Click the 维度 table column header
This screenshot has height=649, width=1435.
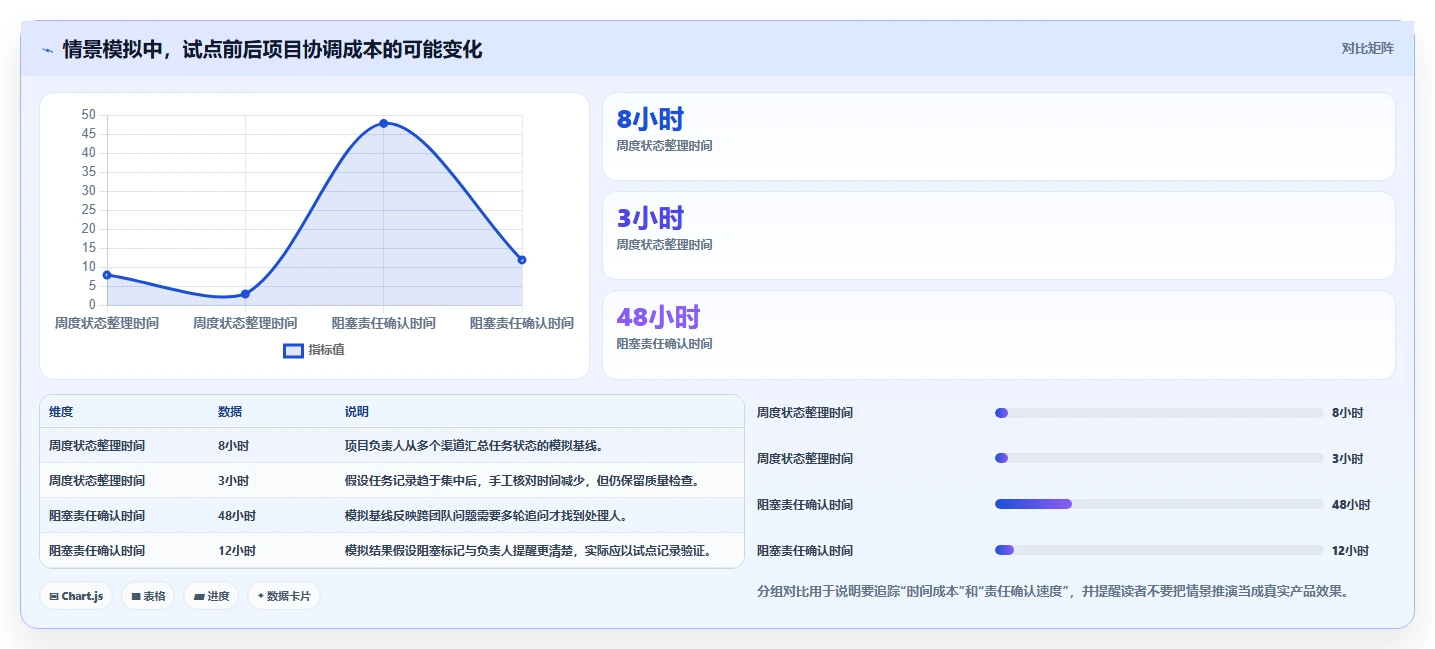point(61,412)
